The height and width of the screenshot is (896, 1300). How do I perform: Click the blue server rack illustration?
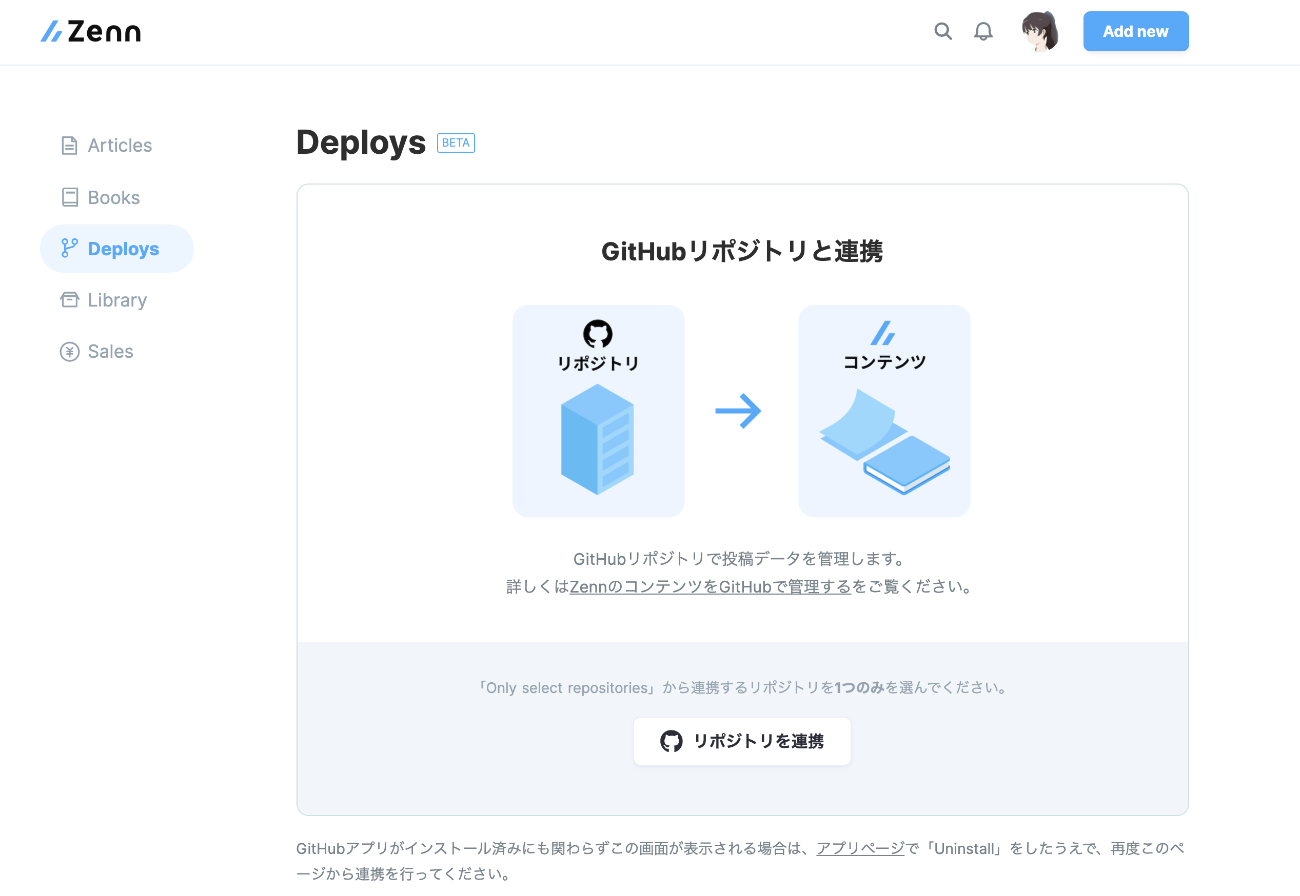tap(597, 439)
